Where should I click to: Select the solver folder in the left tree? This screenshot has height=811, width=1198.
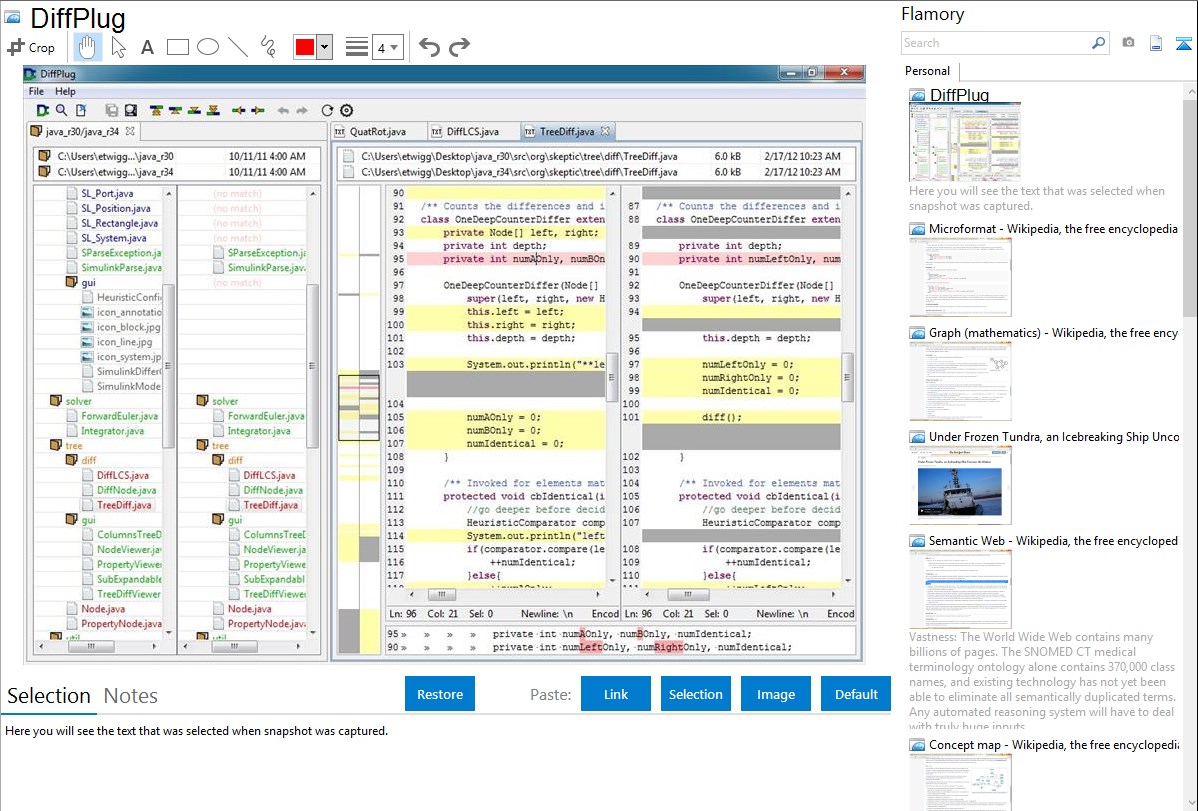78,401
